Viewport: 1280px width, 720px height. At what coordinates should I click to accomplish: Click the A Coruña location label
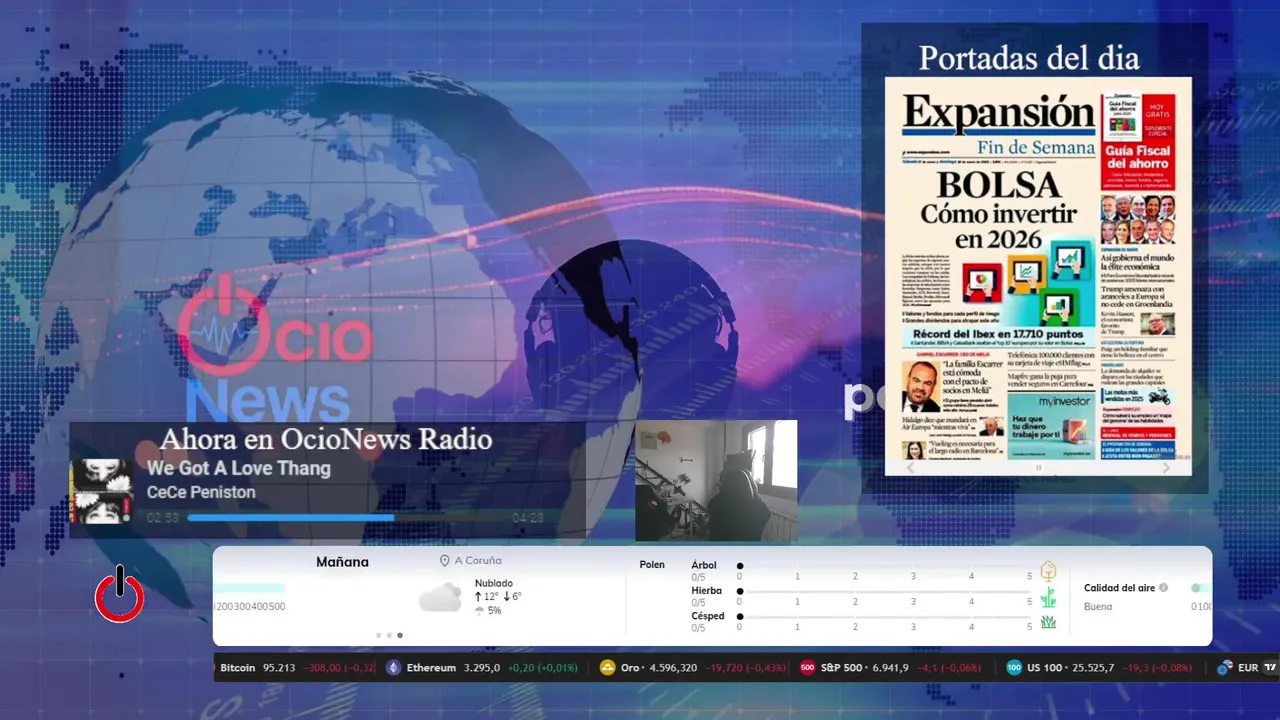tap(478, 561)
